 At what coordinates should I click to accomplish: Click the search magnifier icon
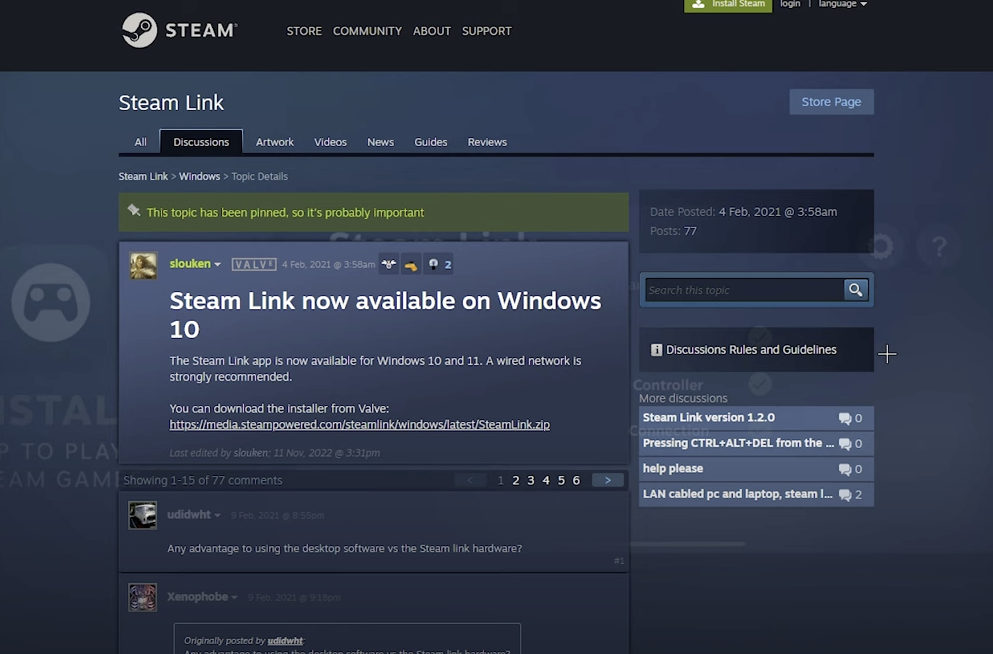(x=856, y=290)
